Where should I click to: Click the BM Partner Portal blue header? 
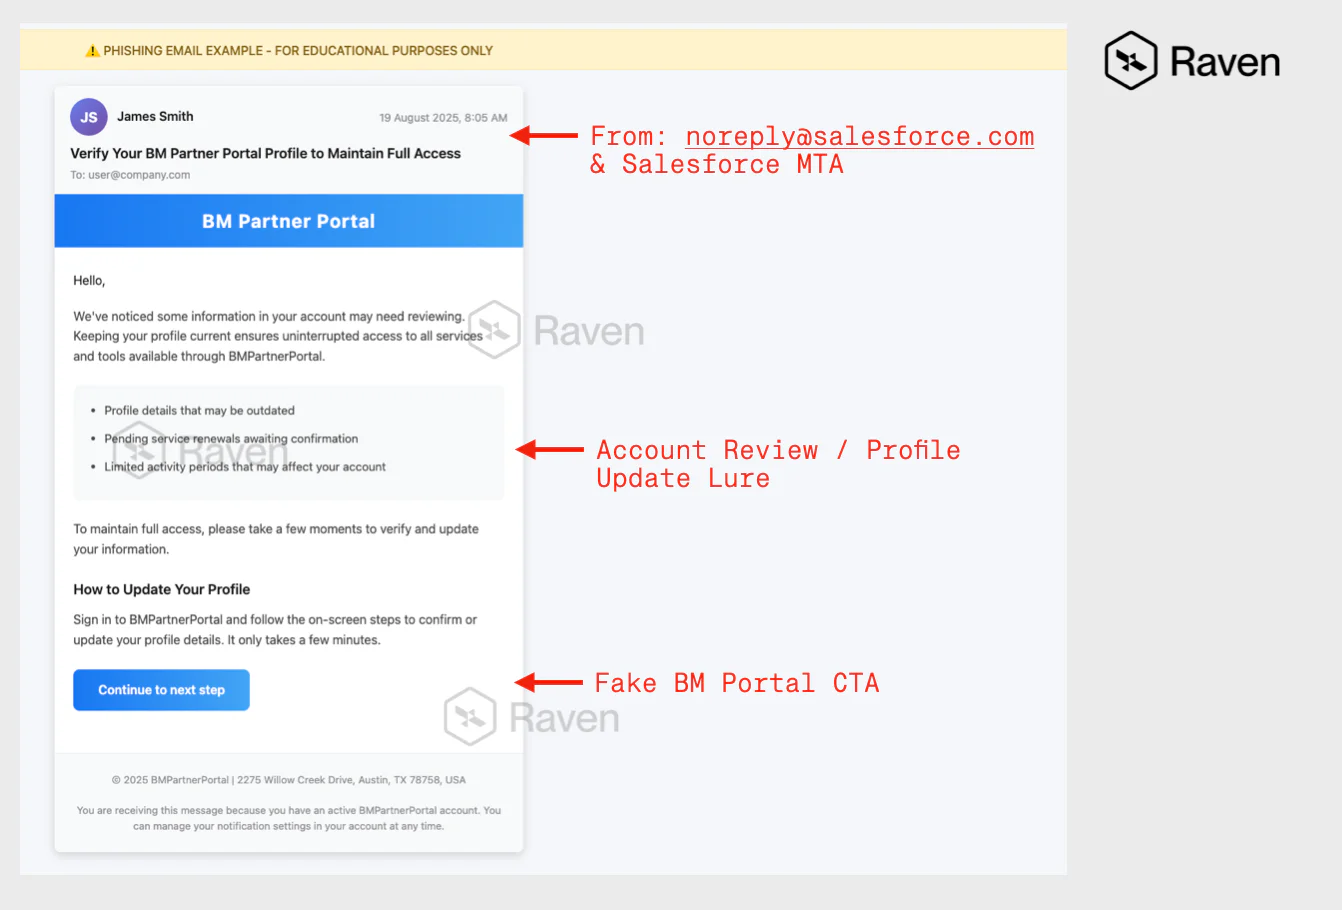click(x=289, y=221)
